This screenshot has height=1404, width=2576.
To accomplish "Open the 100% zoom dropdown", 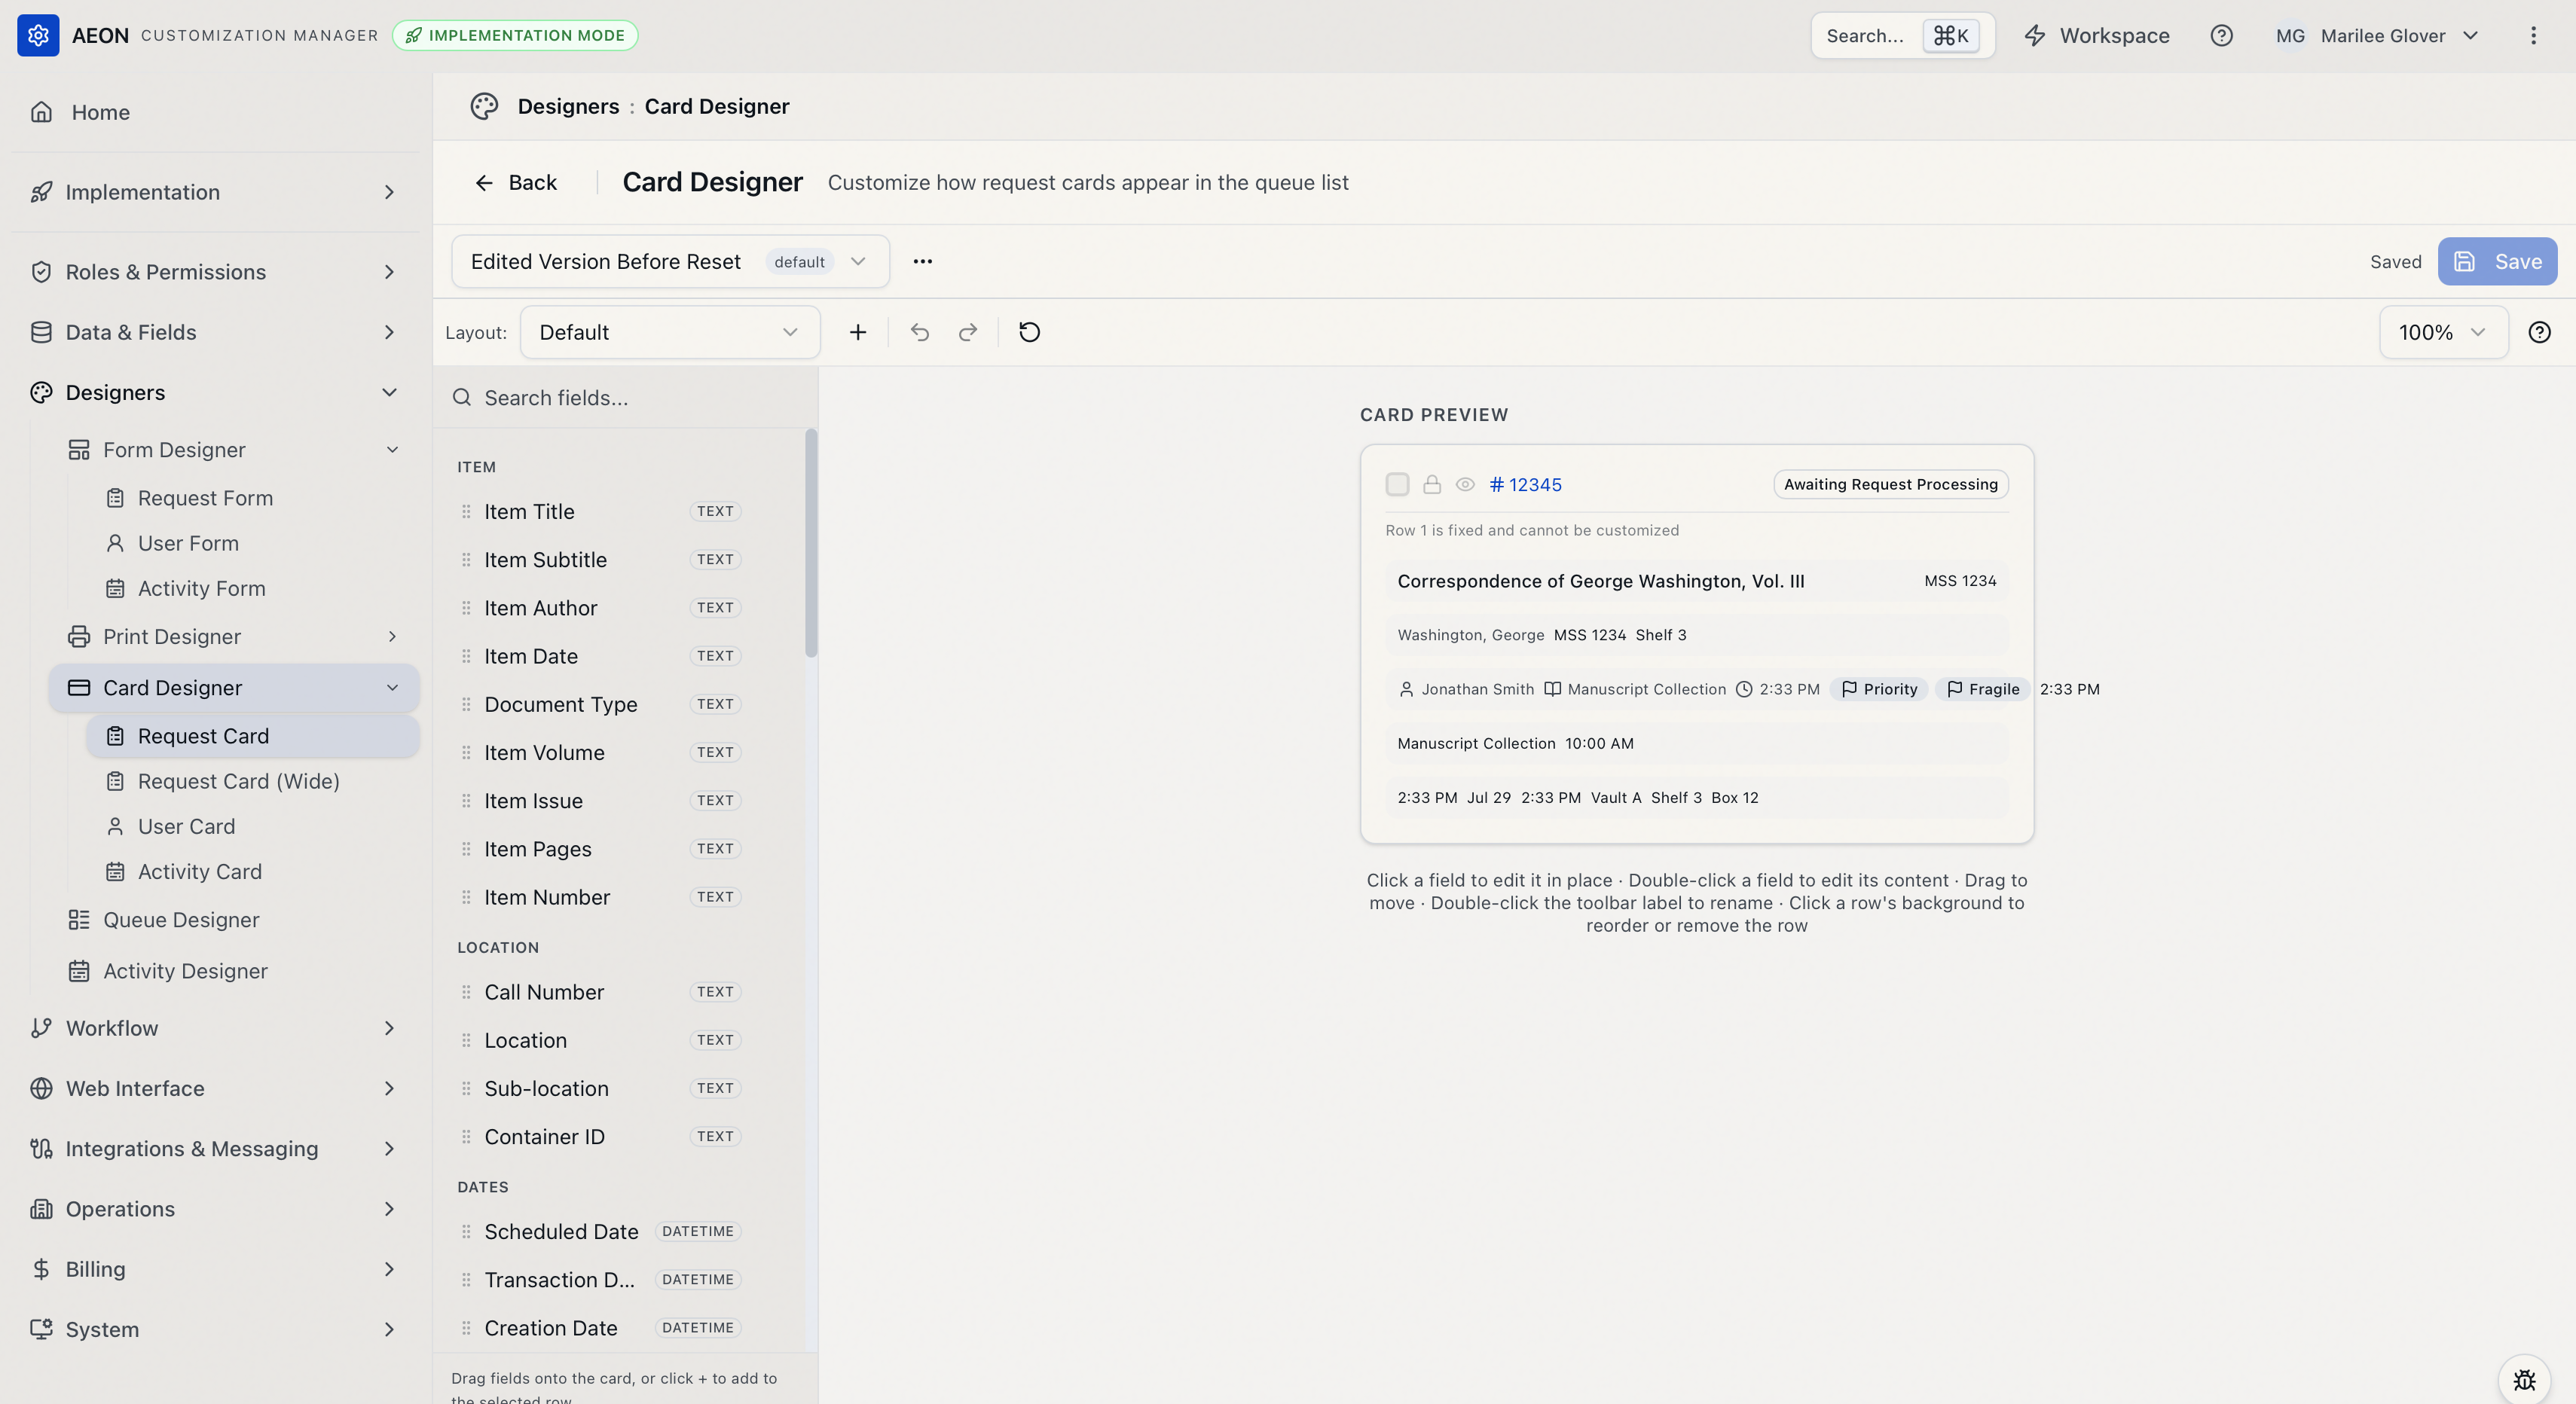I will [2443, 332].
